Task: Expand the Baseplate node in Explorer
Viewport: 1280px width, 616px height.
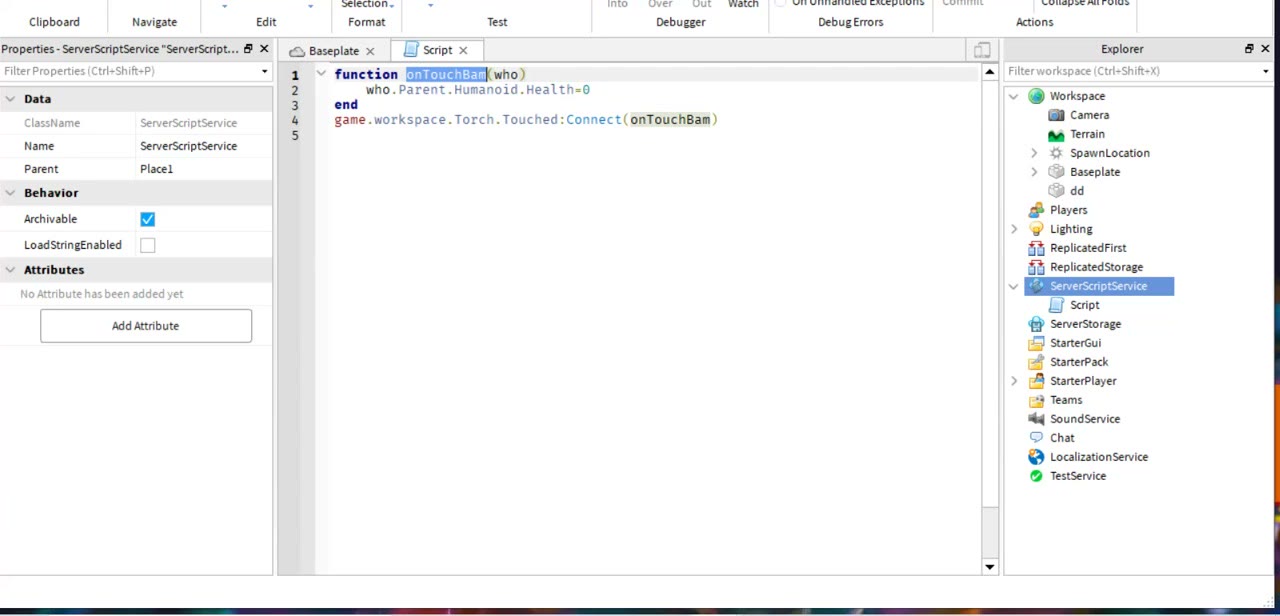Action: pyautogui.click(x=1034, y=172)
